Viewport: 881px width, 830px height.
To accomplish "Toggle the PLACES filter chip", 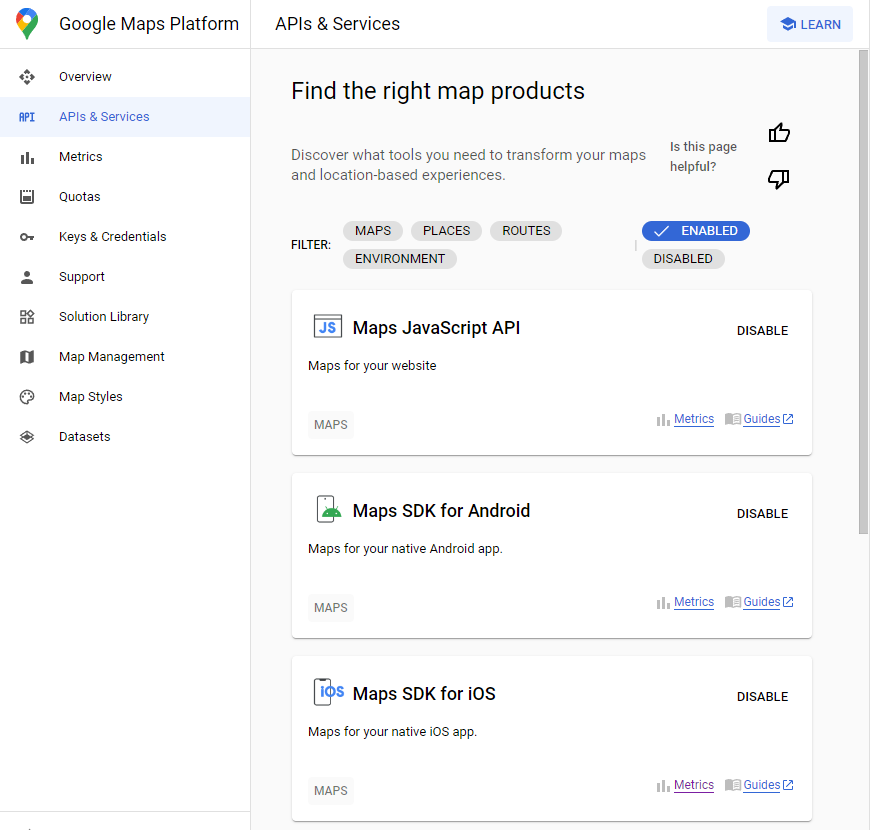I will (x=447, y=231).
